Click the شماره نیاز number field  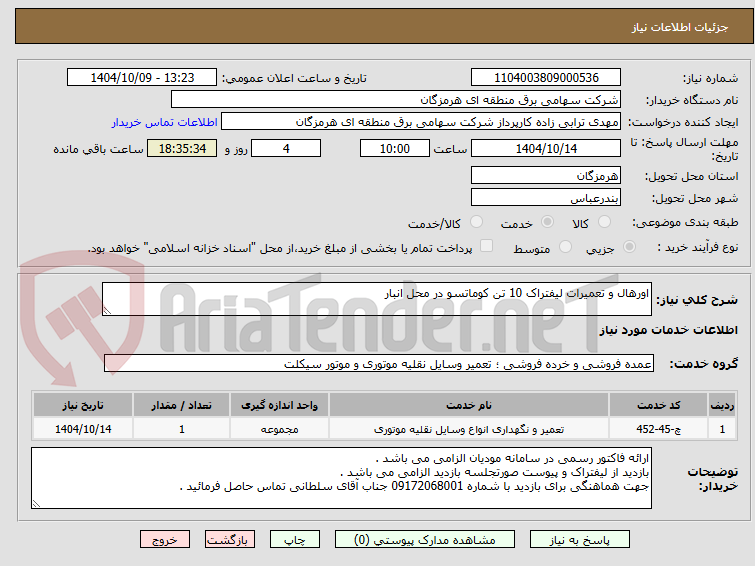tap(546, 77)
